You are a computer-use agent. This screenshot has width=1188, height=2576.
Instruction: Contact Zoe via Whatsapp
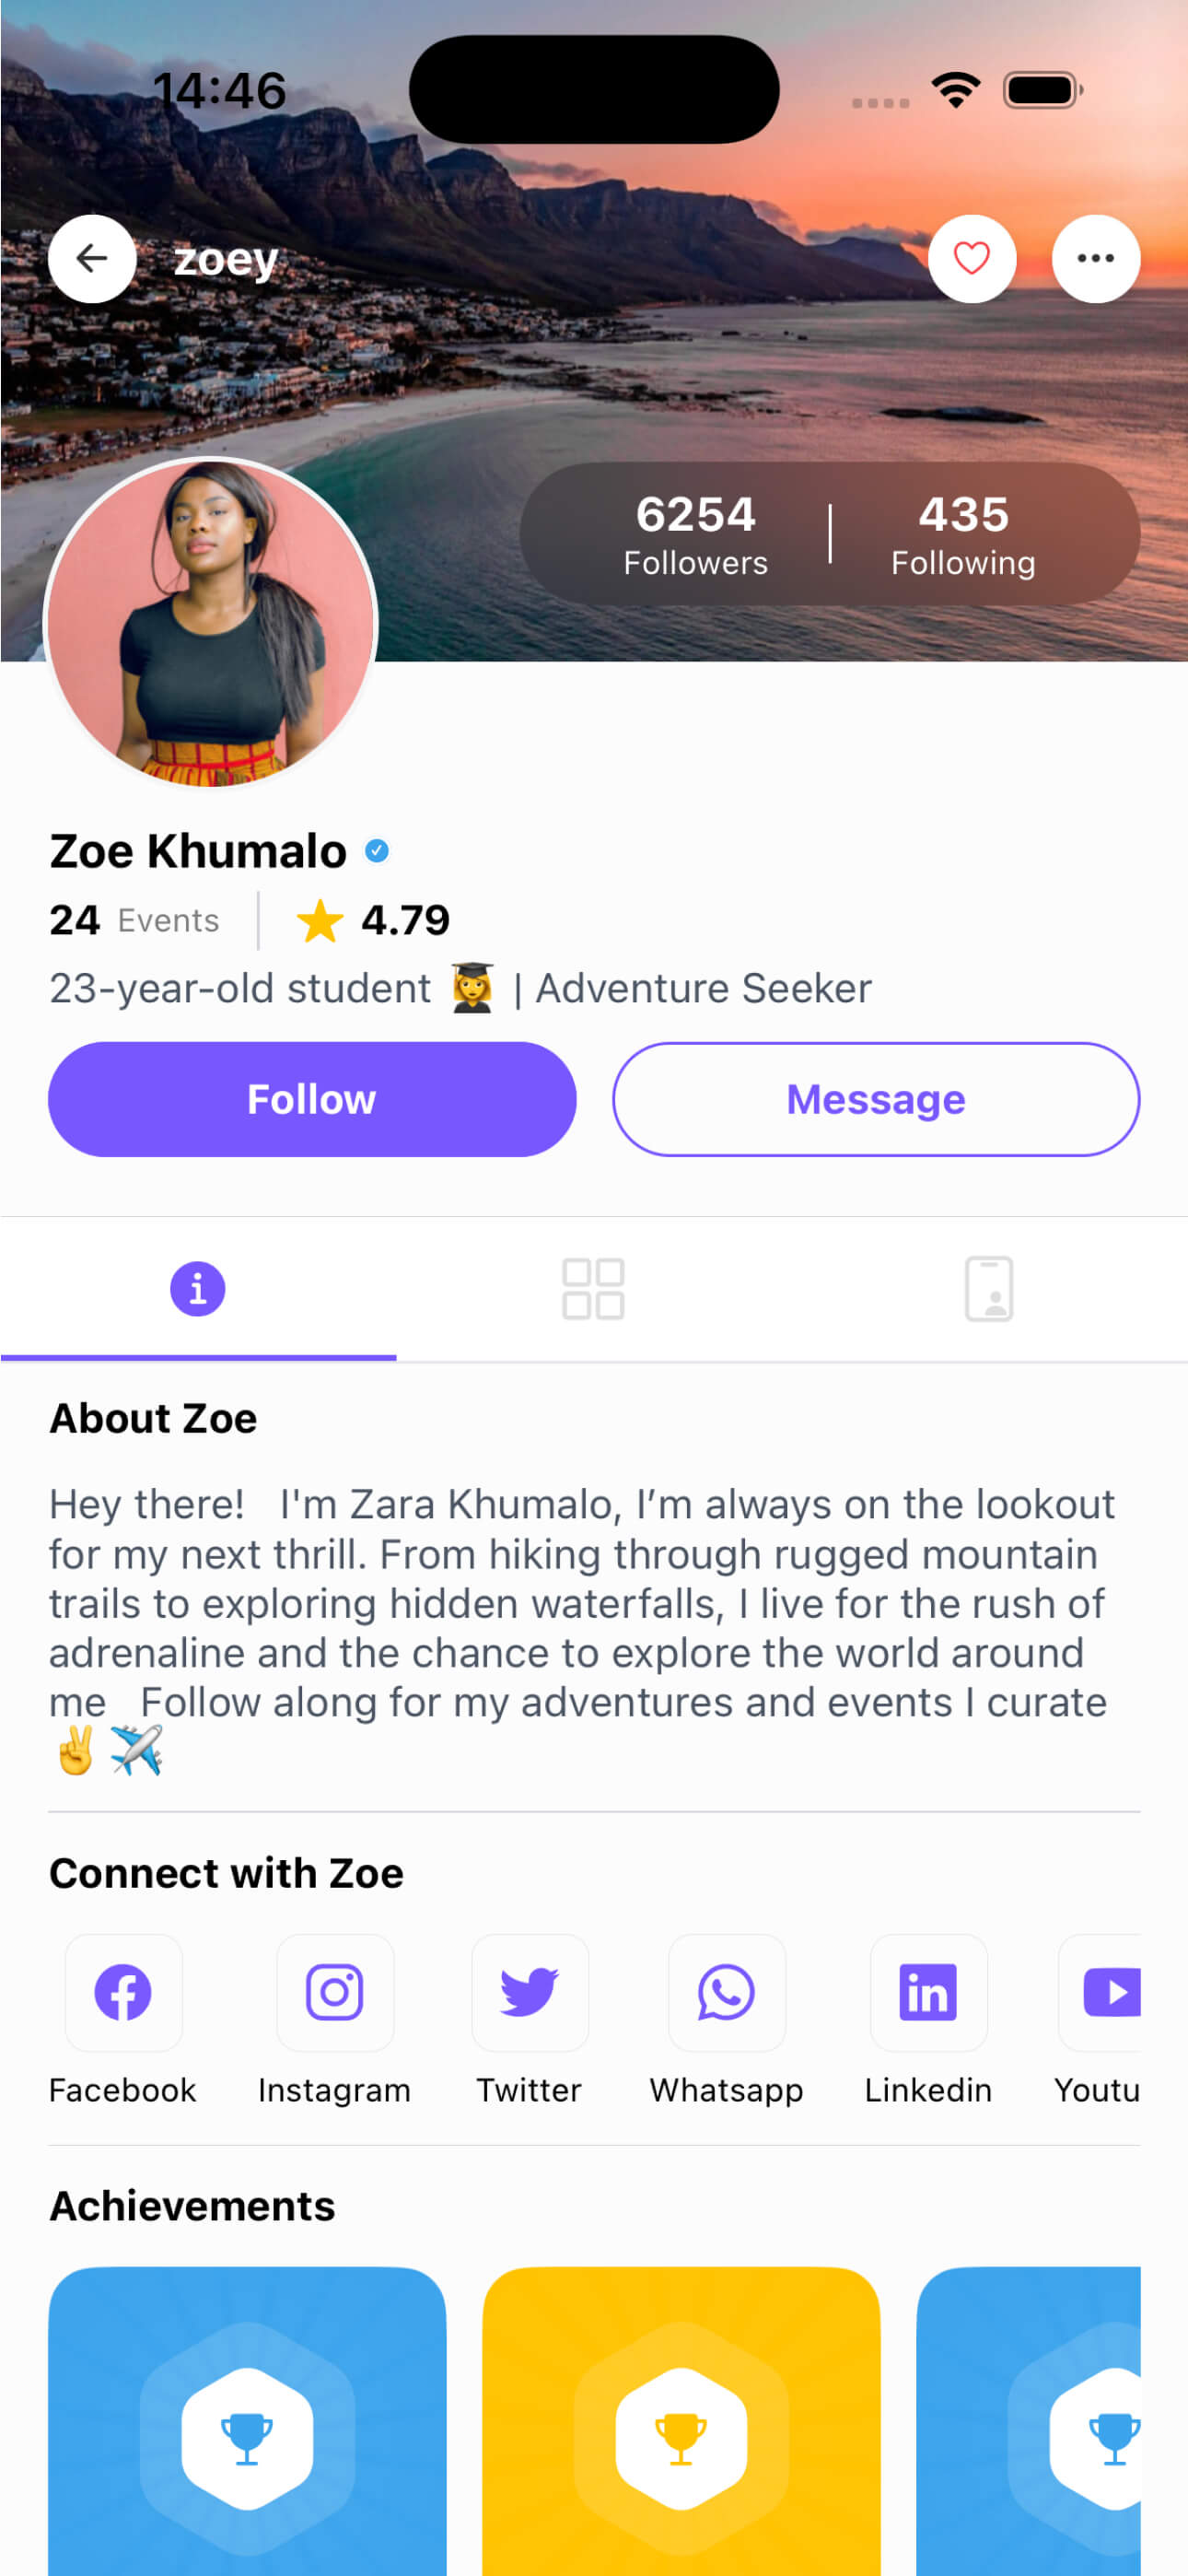(x=726, y=1992)
